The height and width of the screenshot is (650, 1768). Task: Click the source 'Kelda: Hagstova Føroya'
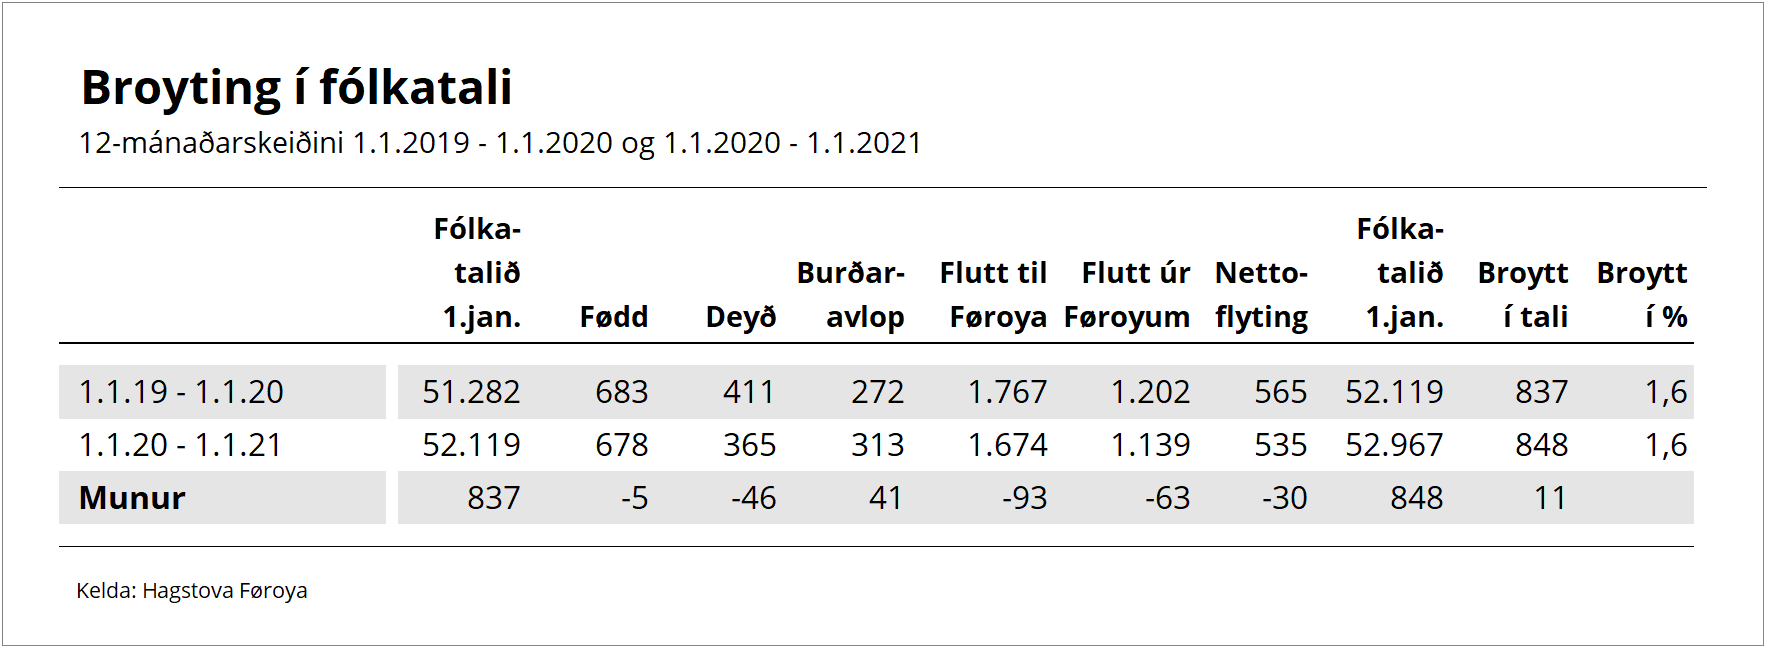pos(192,591)
